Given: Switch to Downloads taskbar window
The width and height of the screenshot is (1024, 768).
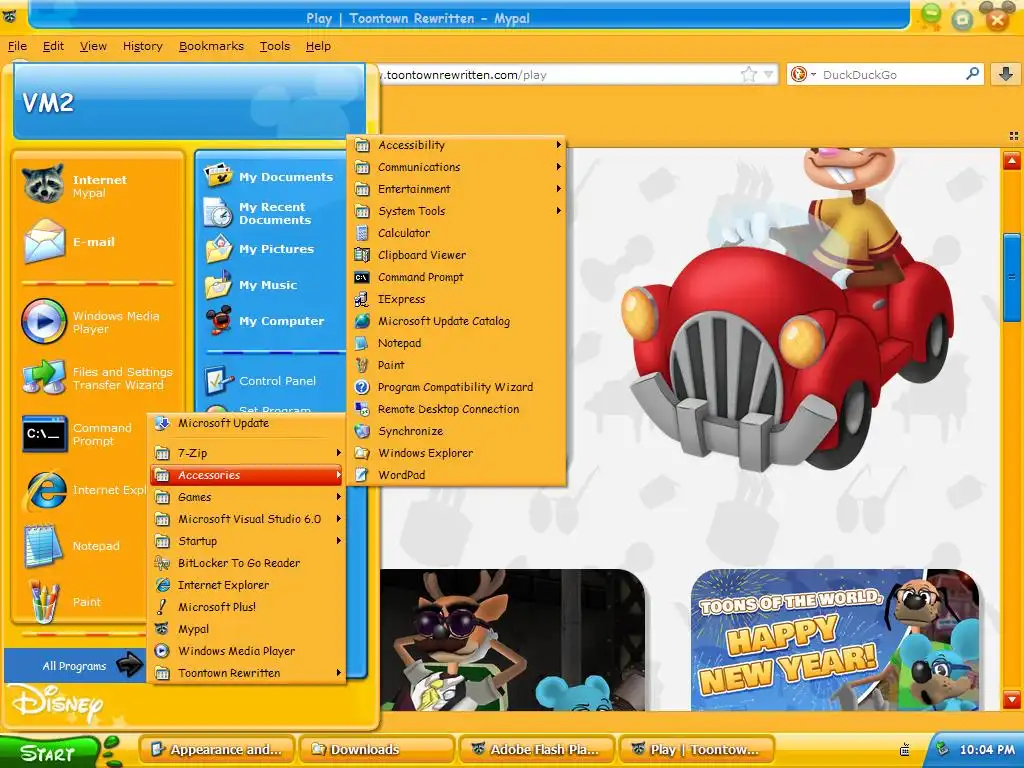Looking at the screenshot, I should pyautogui.click(x=377, y=749).
